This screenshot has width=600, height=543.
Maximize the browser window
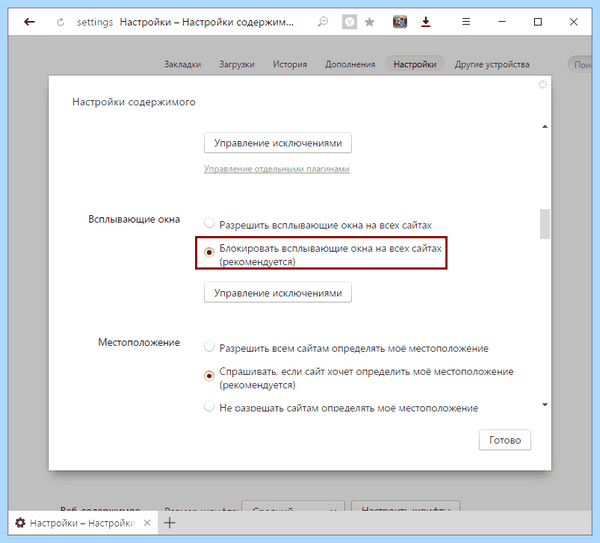tap(538, 22)
